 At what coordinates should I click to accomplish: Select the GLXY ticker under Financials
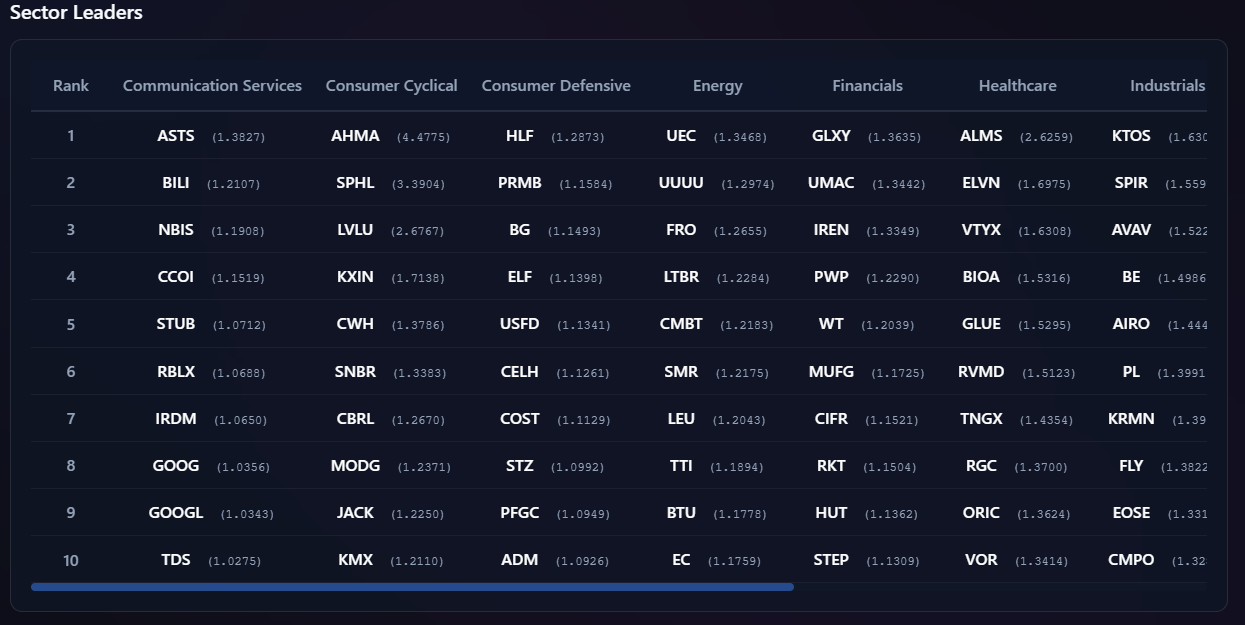[831, 136]
